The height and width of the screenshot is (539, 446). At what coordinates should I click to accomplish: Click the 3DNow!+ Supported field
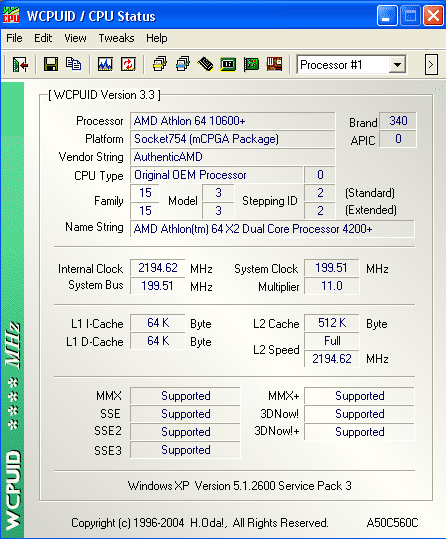tap(359, 432)
